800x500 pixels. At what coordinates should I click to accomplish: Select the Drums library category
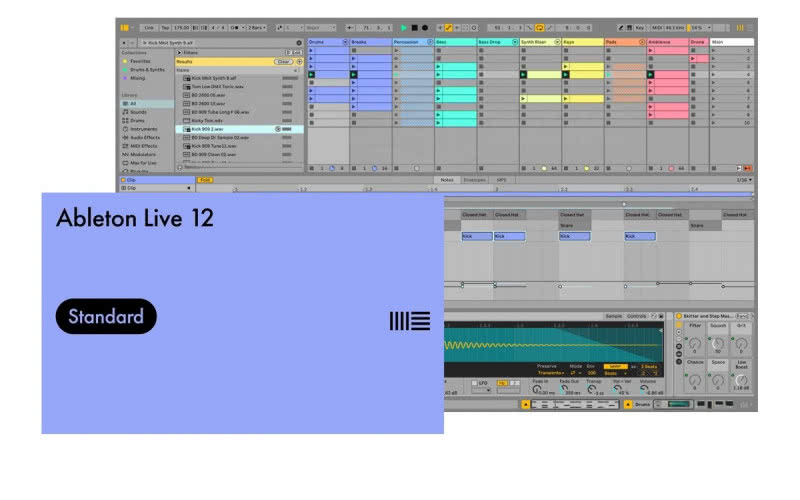click(x=137, y=120)
